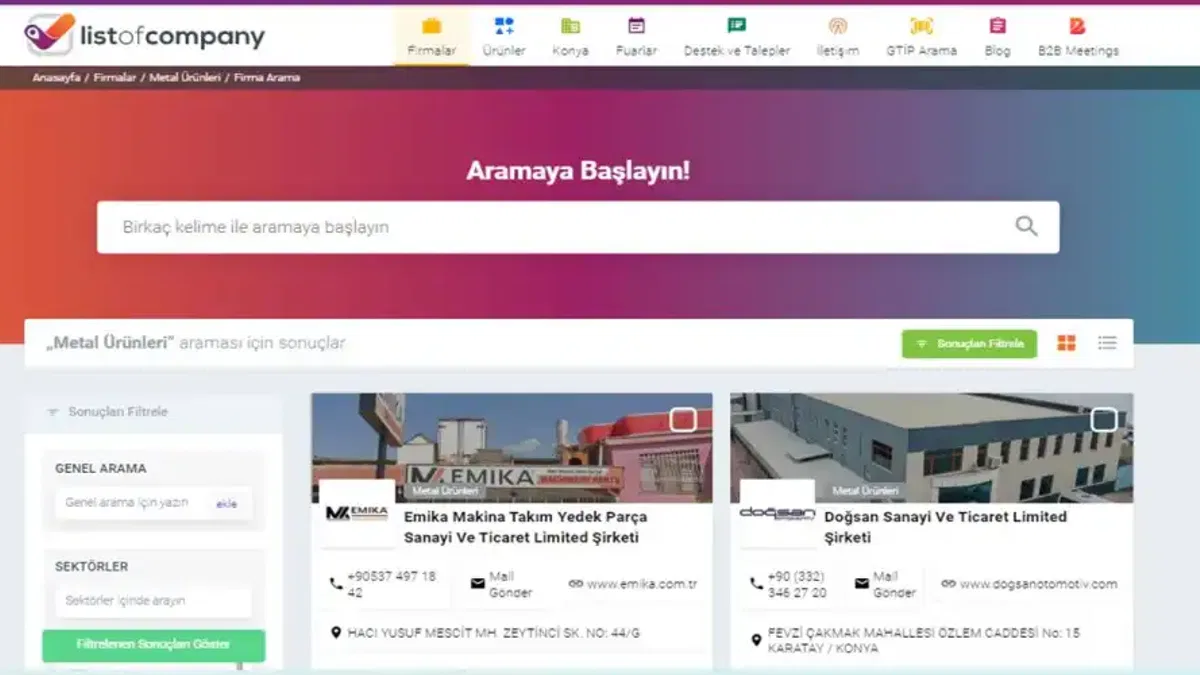Click Metal Ürünleri tag on Doğsan card
The image size is (1200, 675).
(x=866, y=491)
